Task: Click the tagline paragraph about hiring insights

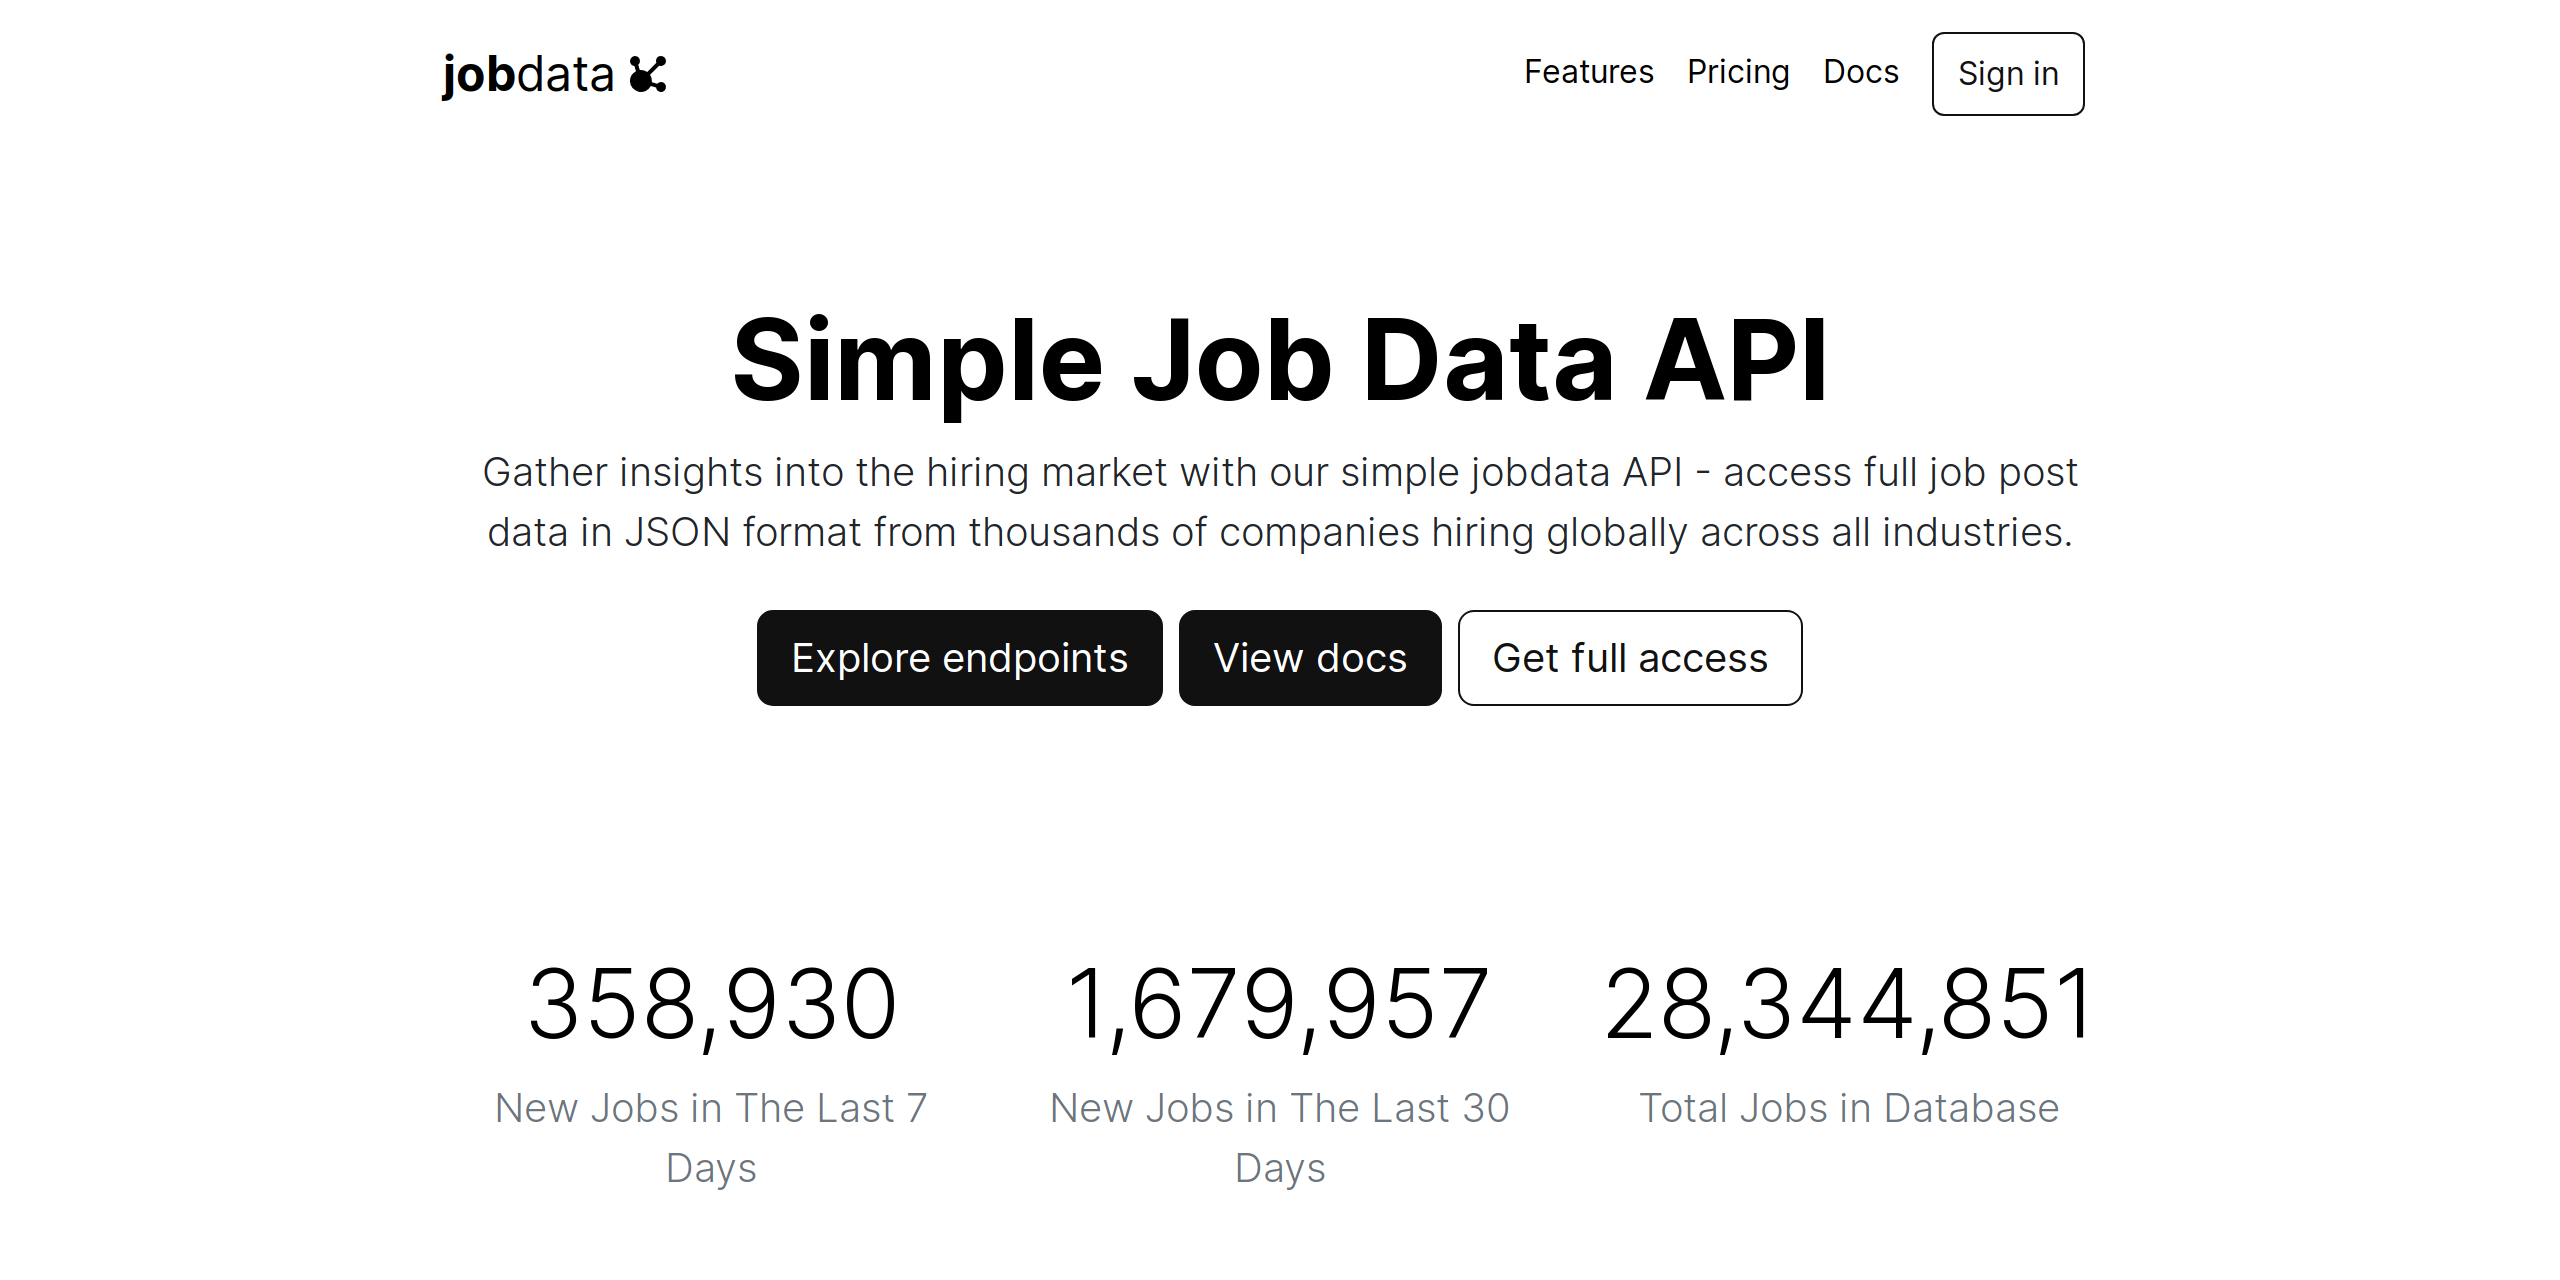Action: click(1280, 500)
